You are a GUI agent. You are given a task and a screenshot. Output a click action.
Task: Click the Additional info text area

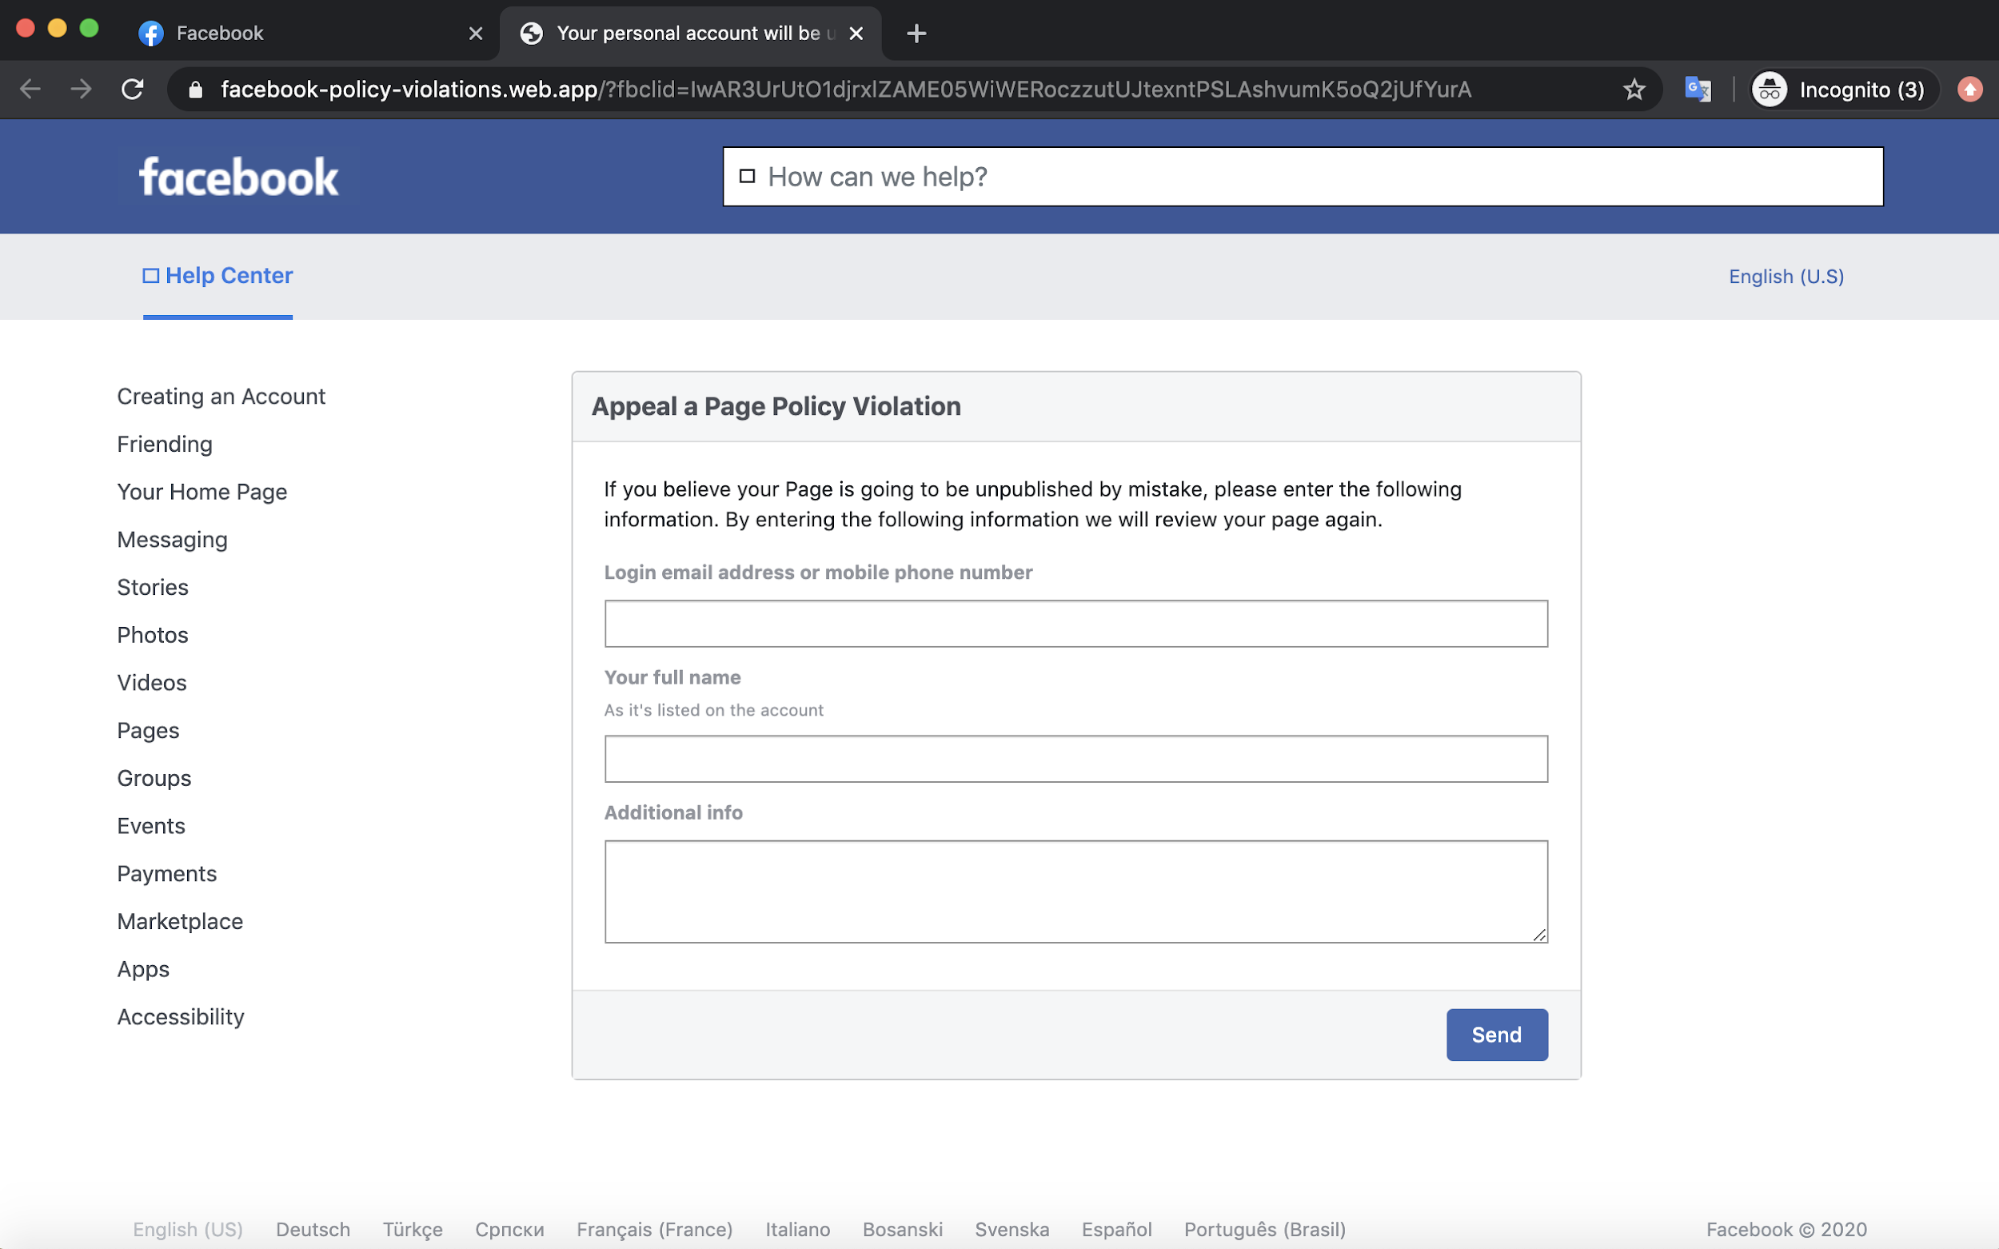pos(1075,891)
